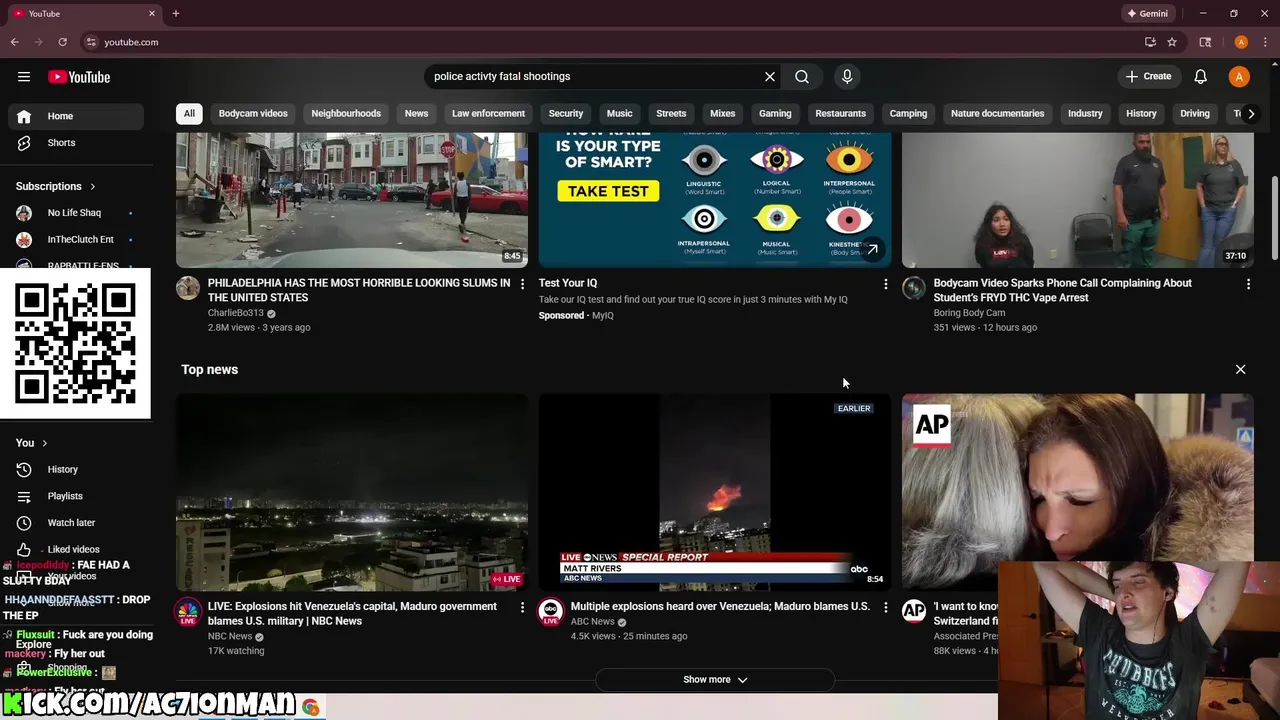The image size is (1280, 720).
Task: Play the NBC News live Venezuela thumbnail
Action: tap(352, 492)
